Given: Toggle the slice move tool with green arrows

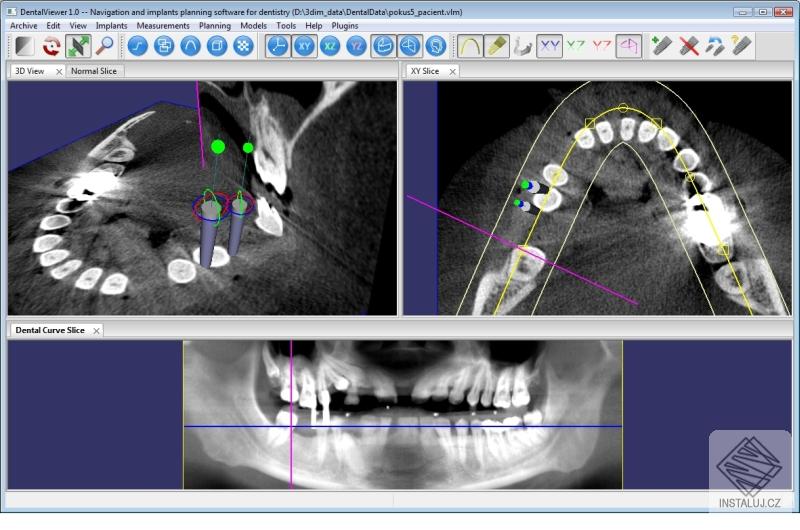Looking at the screenshot, I should 78,46.
